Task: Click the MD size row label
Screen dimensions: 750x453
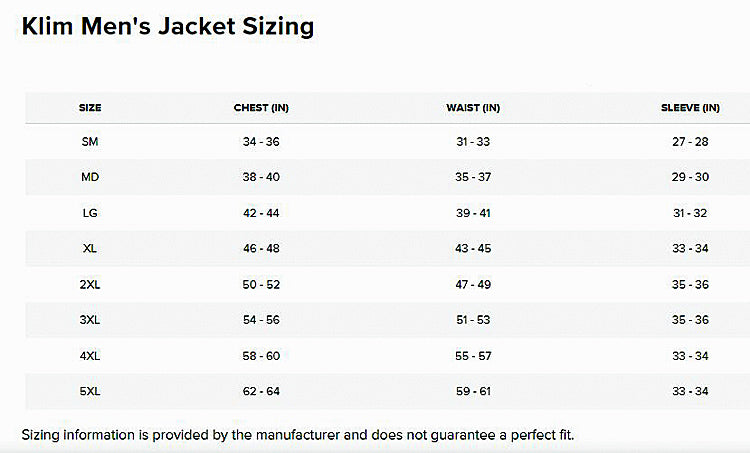Action: click(x=90, y=177)
